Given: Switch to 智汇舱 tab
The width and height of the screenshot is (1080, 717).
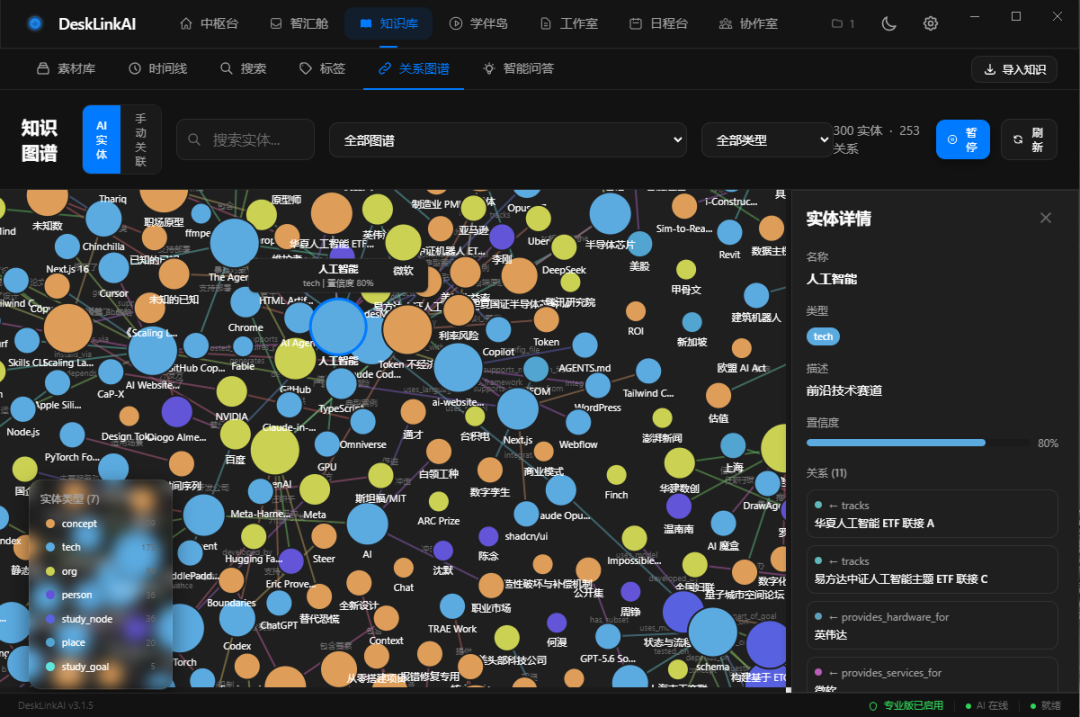Looking at the screenshot, I should click(299, 23).
